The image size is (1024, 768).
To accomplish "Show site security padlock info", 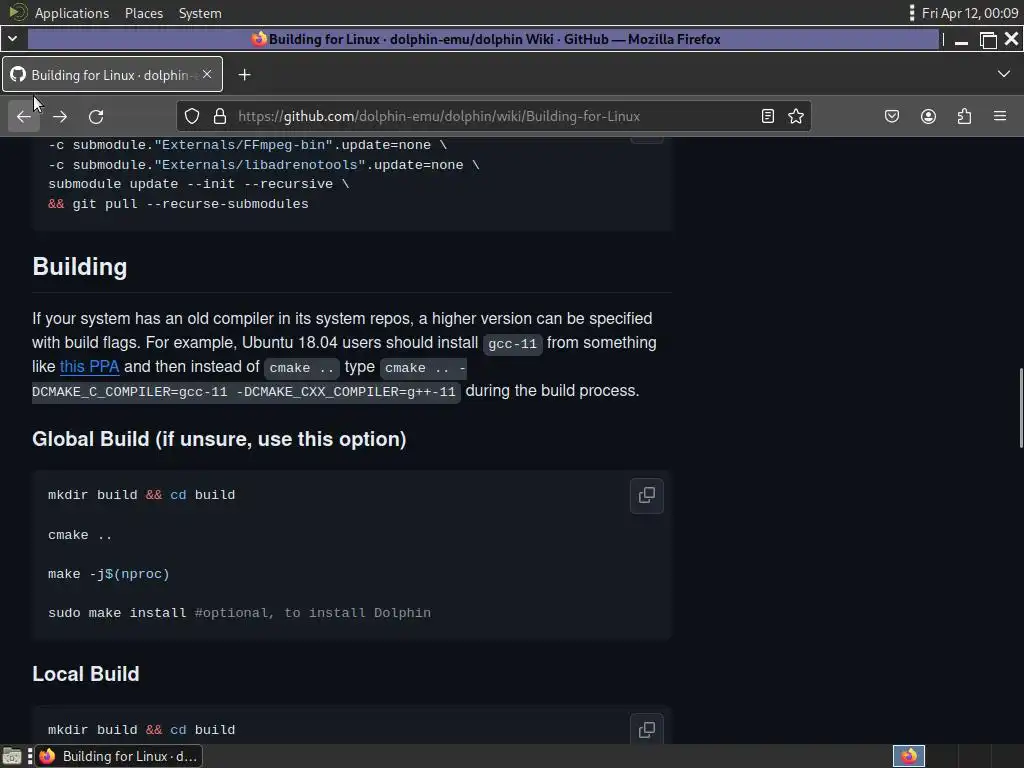I will [x=220, y=116].
